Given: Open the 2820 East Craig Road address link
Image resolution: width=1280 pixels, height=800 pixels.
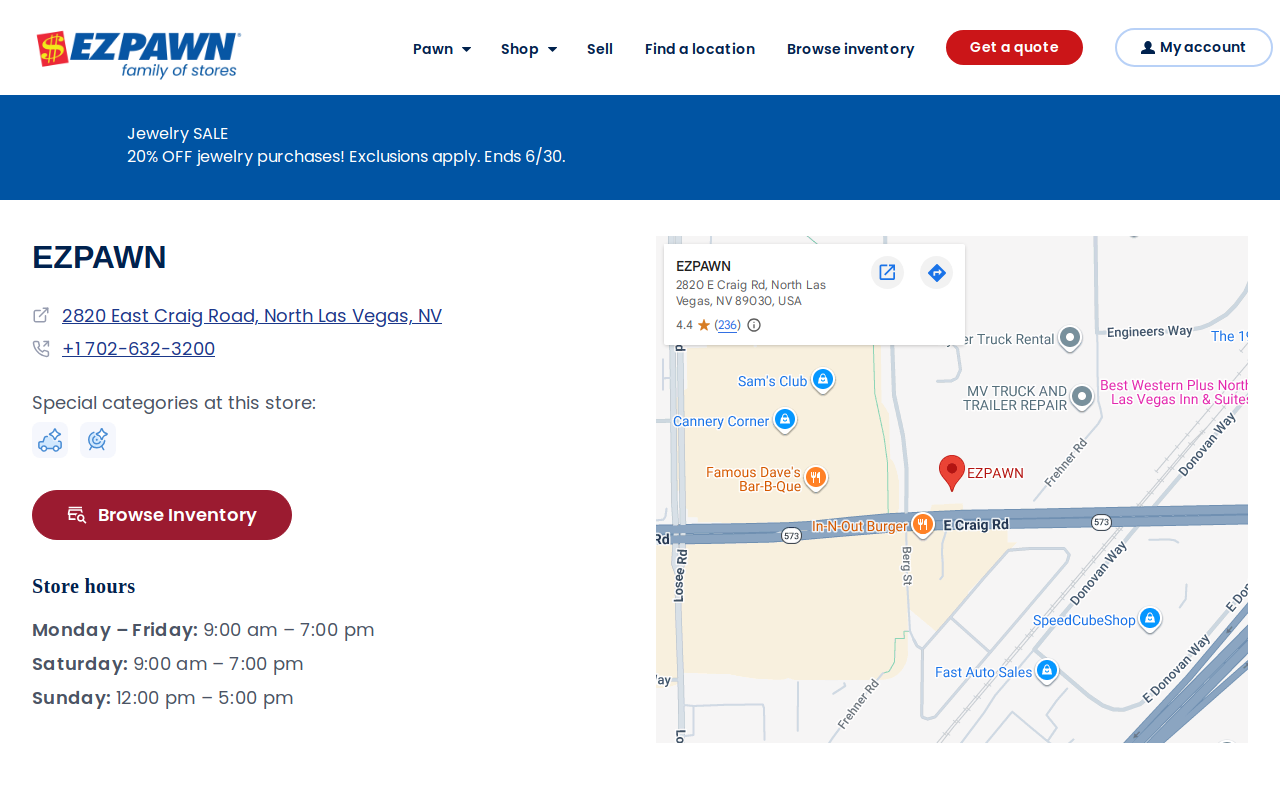Looking at the screenshot, I should (252, 316).
